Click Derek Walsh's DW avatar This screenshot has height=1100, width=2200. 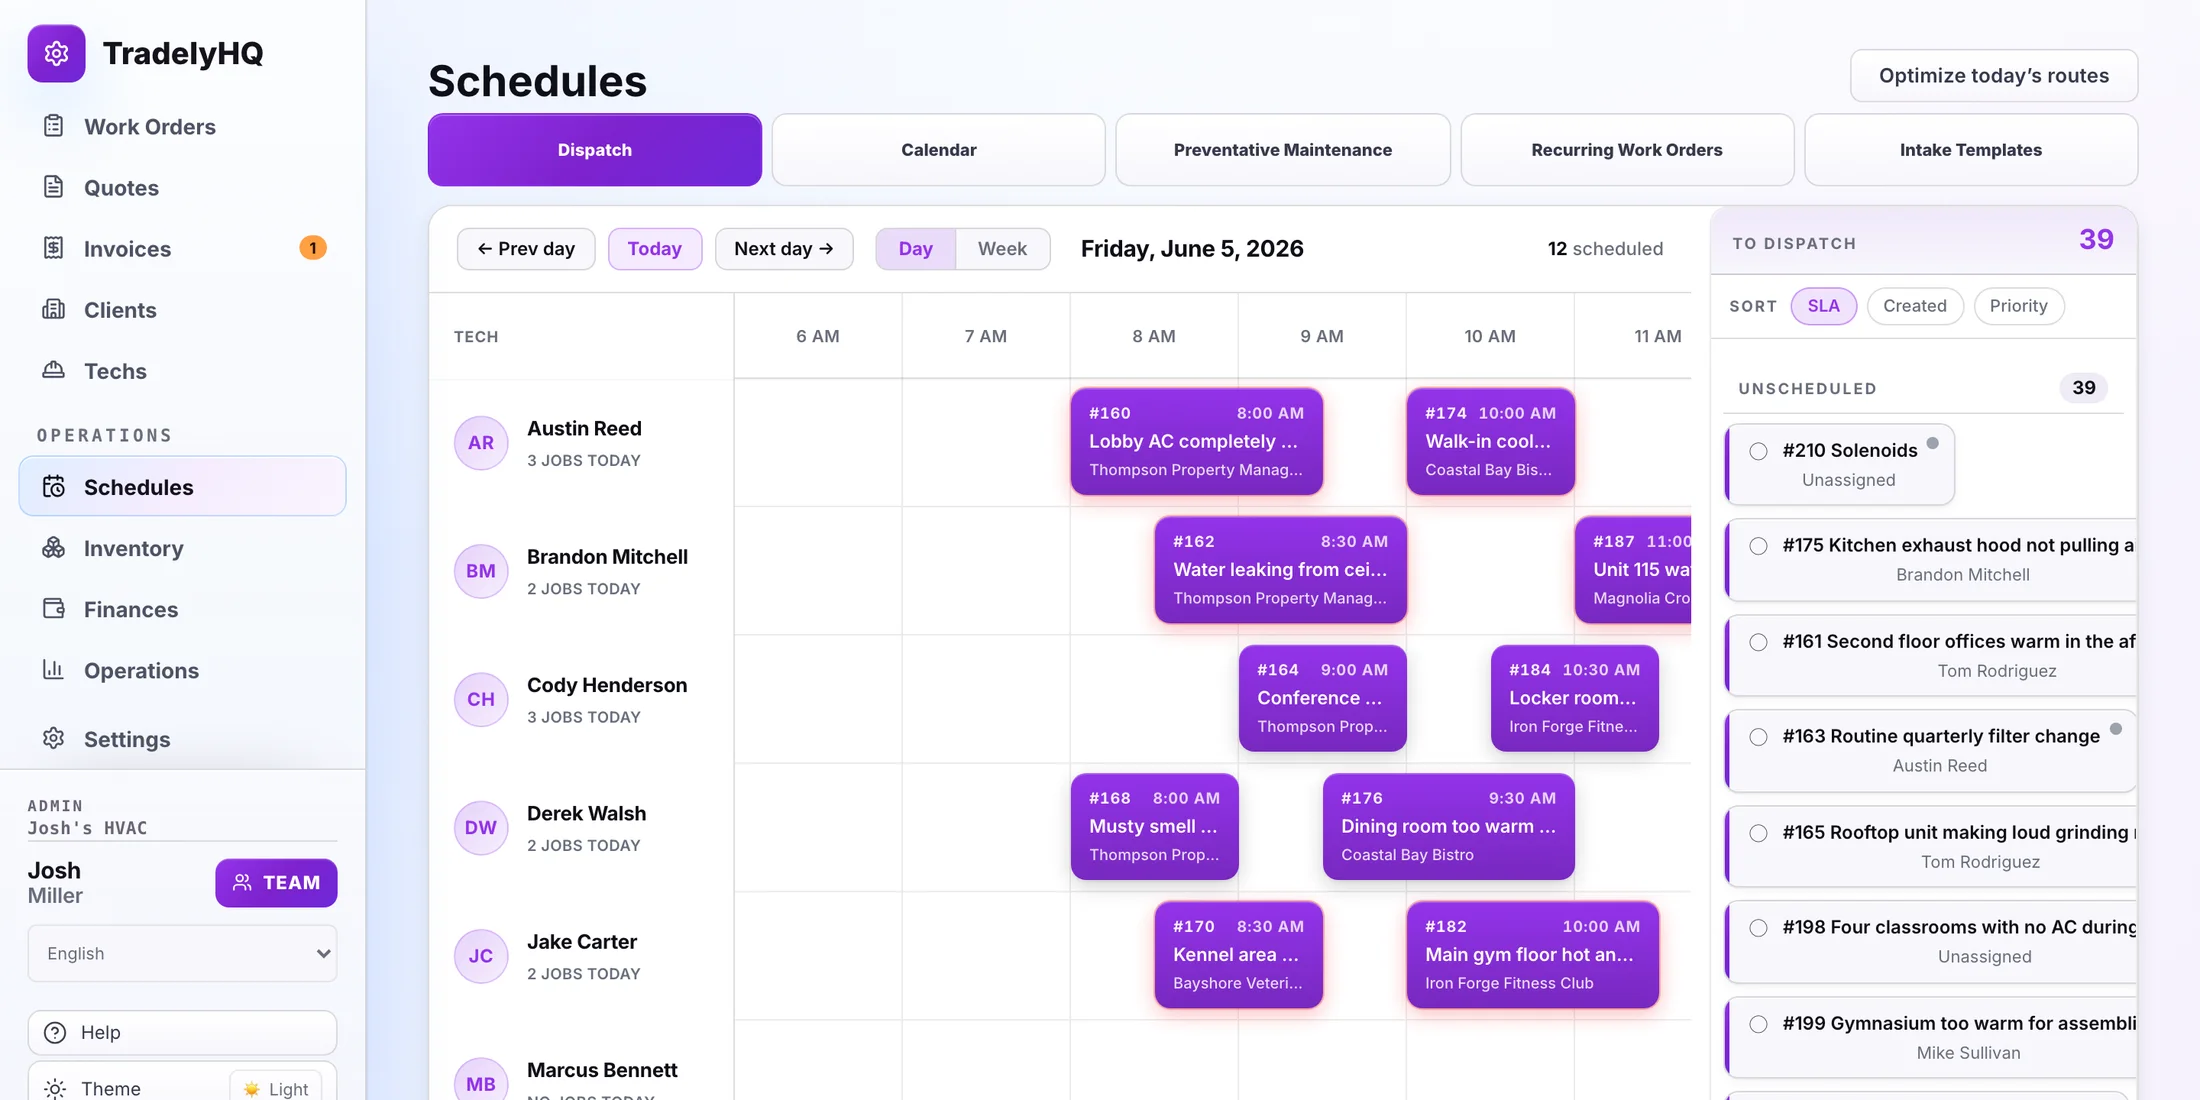coord(481,827)
